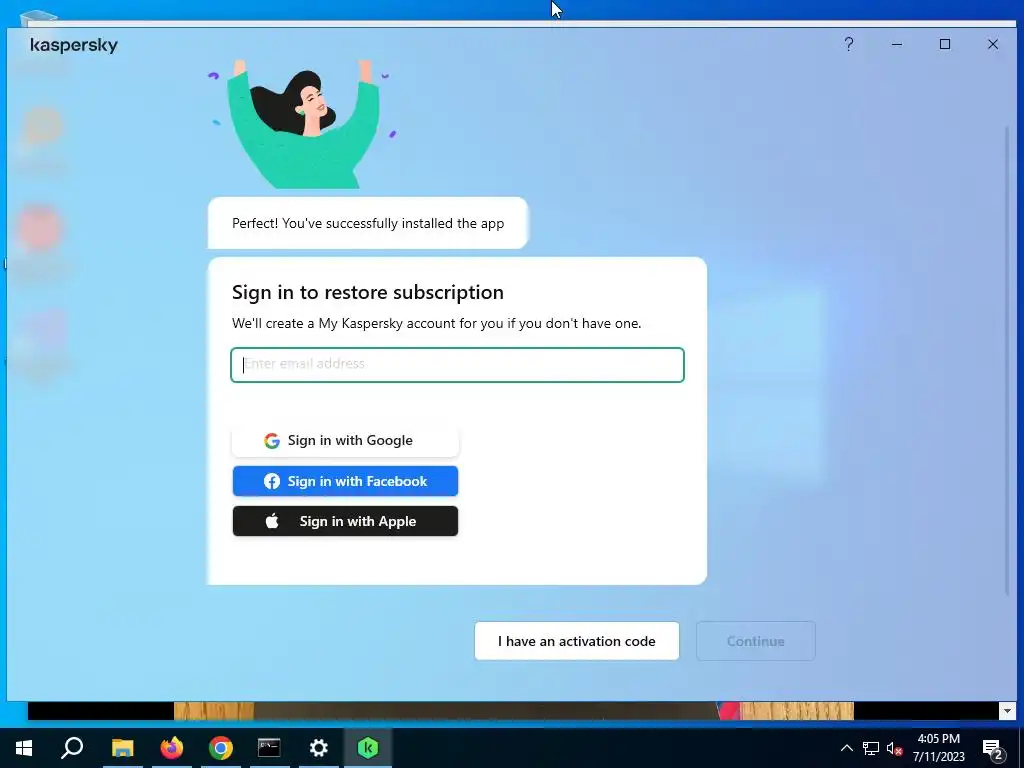Click the My Kaspersky account description text
Screen dimensions: 1024x768
coord(436,323)
